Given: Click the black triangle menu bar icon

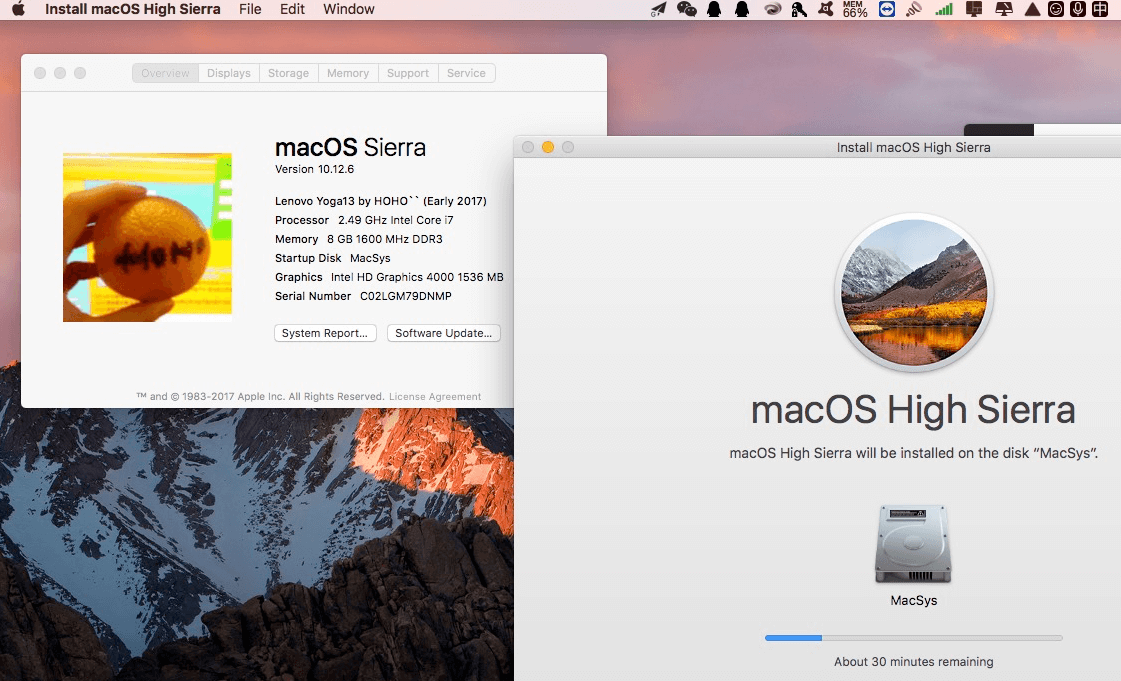Looking at the screenshot, I should [1032, 9].
